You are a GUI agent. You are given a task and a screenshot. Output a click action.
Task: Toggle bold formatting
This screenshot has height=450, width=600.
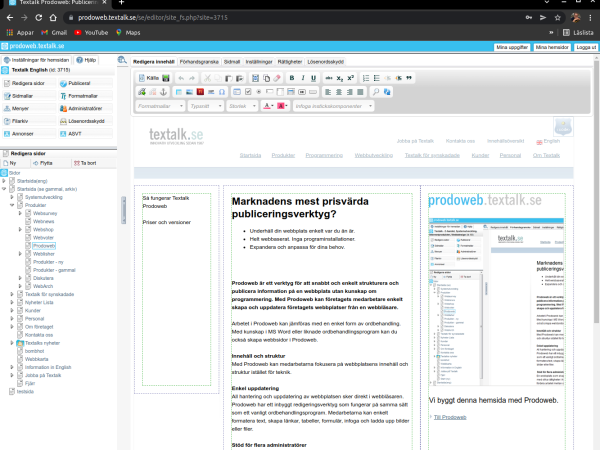[x=292, y=78]
